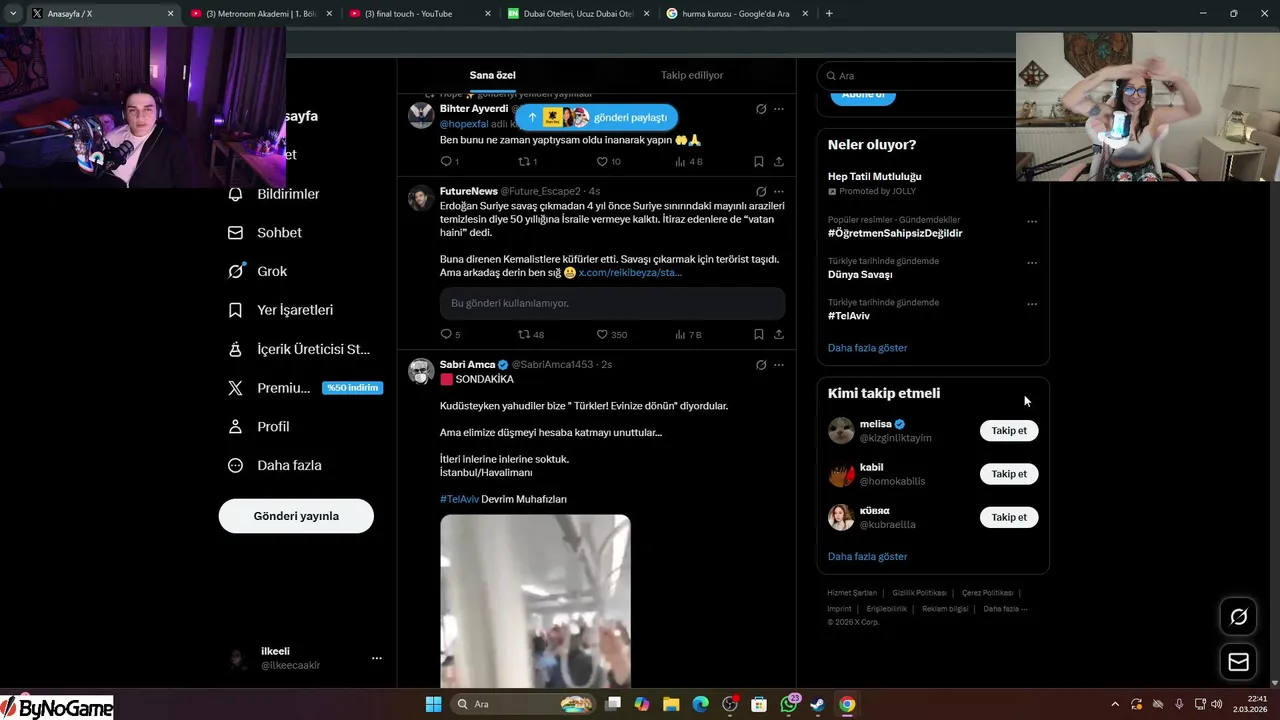Screen dimensions: 1280x720
Task: Open Gizlilik Politikası footer link
Action: coord(919,593)
